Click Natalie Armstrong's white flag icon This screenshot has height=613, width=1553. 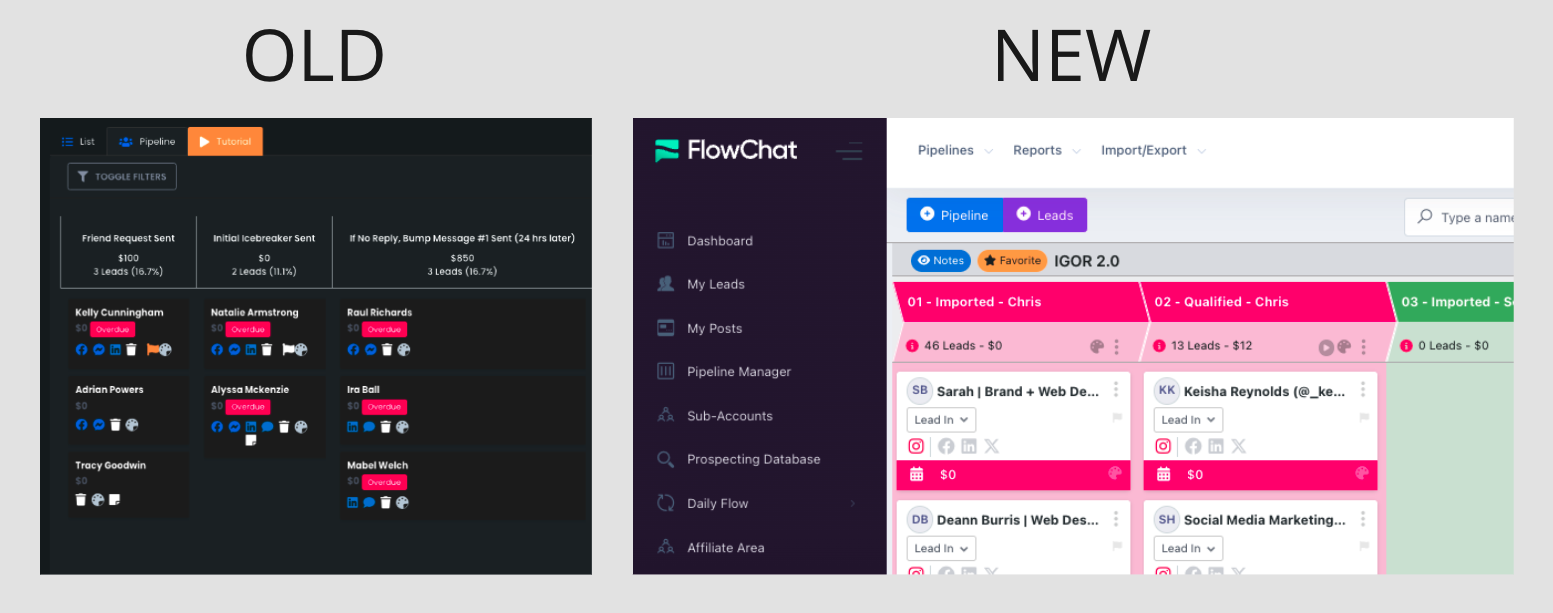[x=287, y=350]
